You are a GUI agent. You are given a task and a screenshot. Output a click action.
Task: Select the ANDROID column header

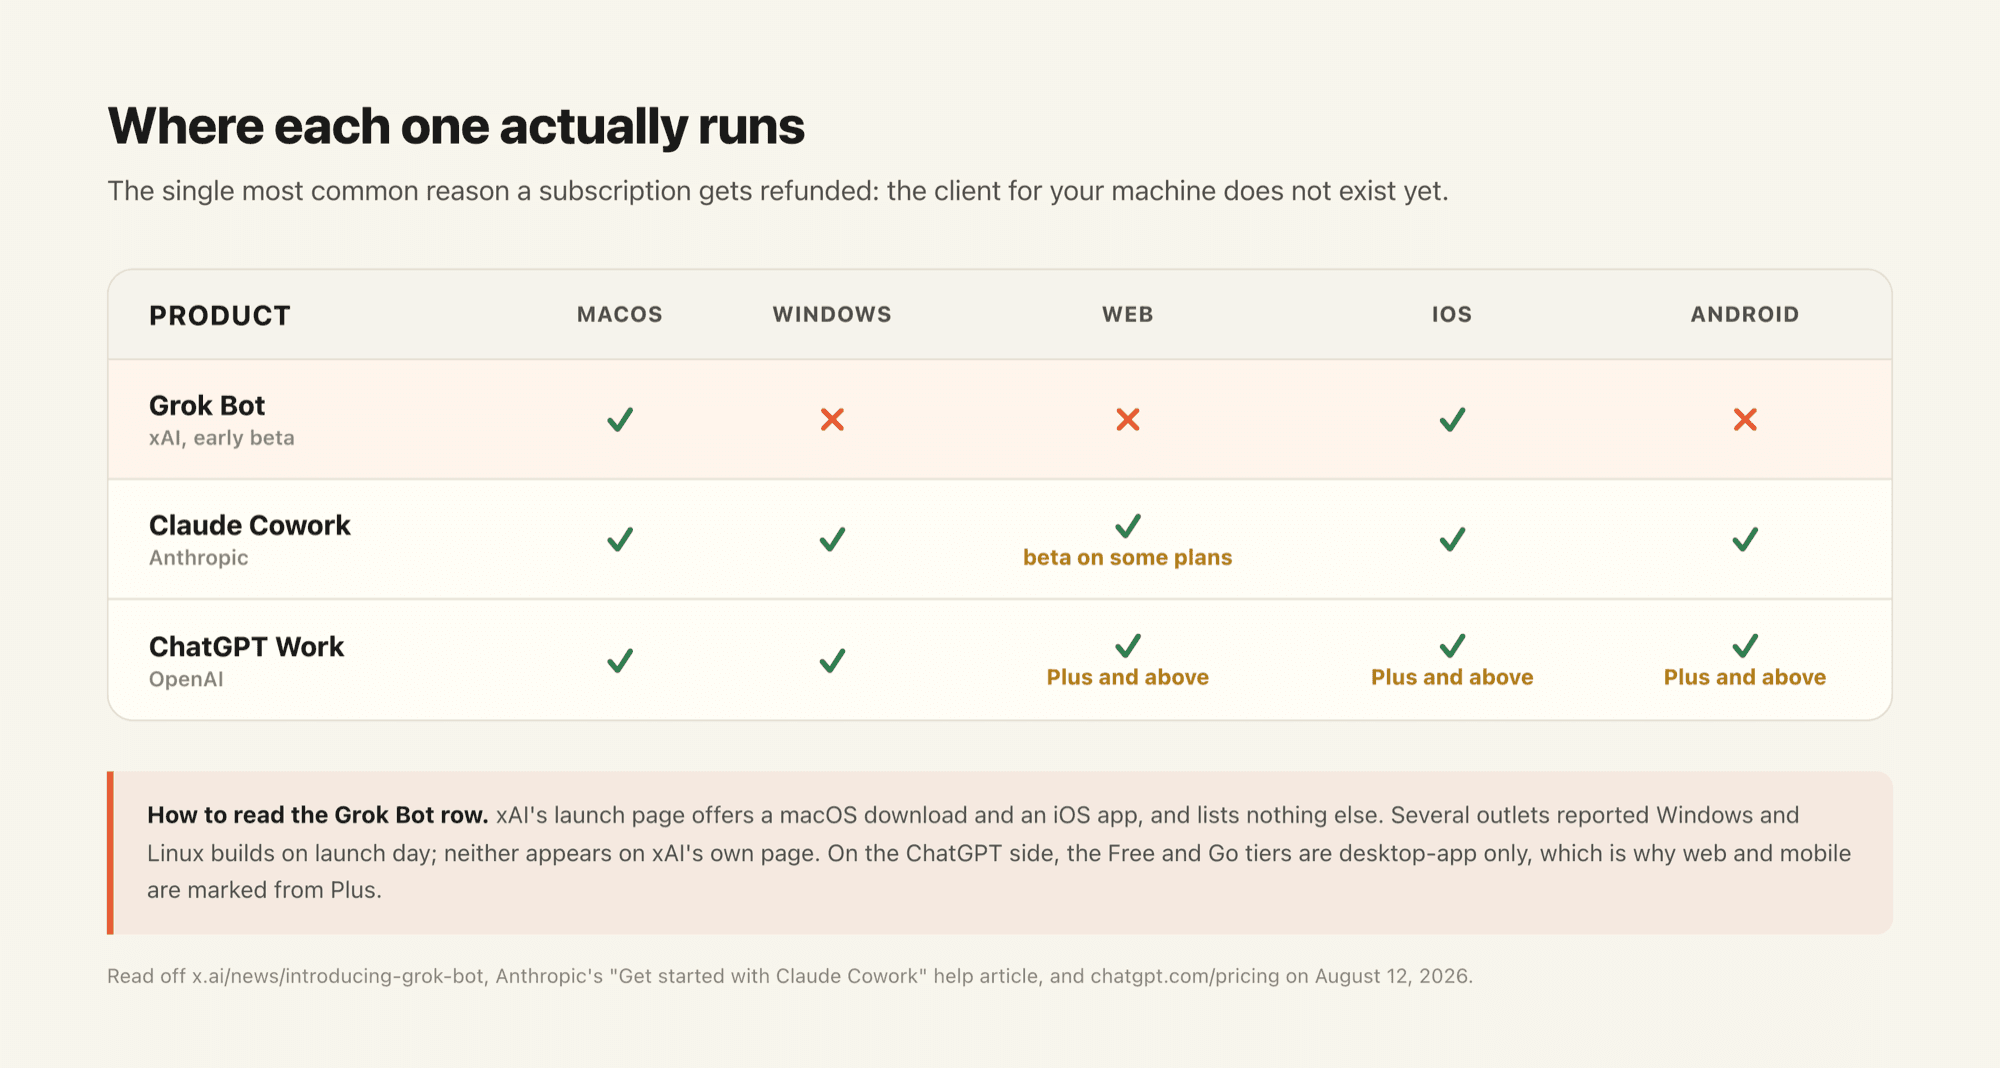[1745, 314]
